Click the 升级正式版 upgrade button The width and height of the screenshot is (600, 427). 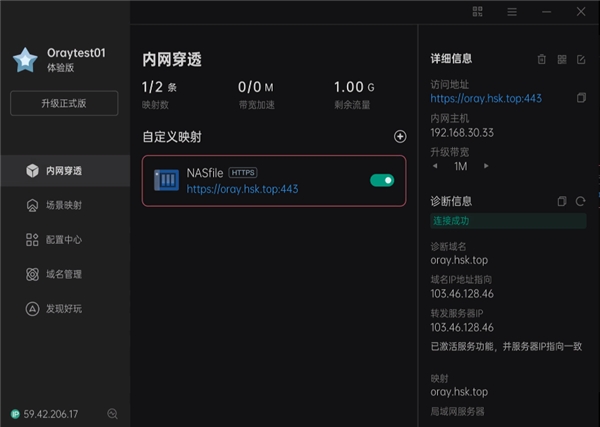click(64, 103)
